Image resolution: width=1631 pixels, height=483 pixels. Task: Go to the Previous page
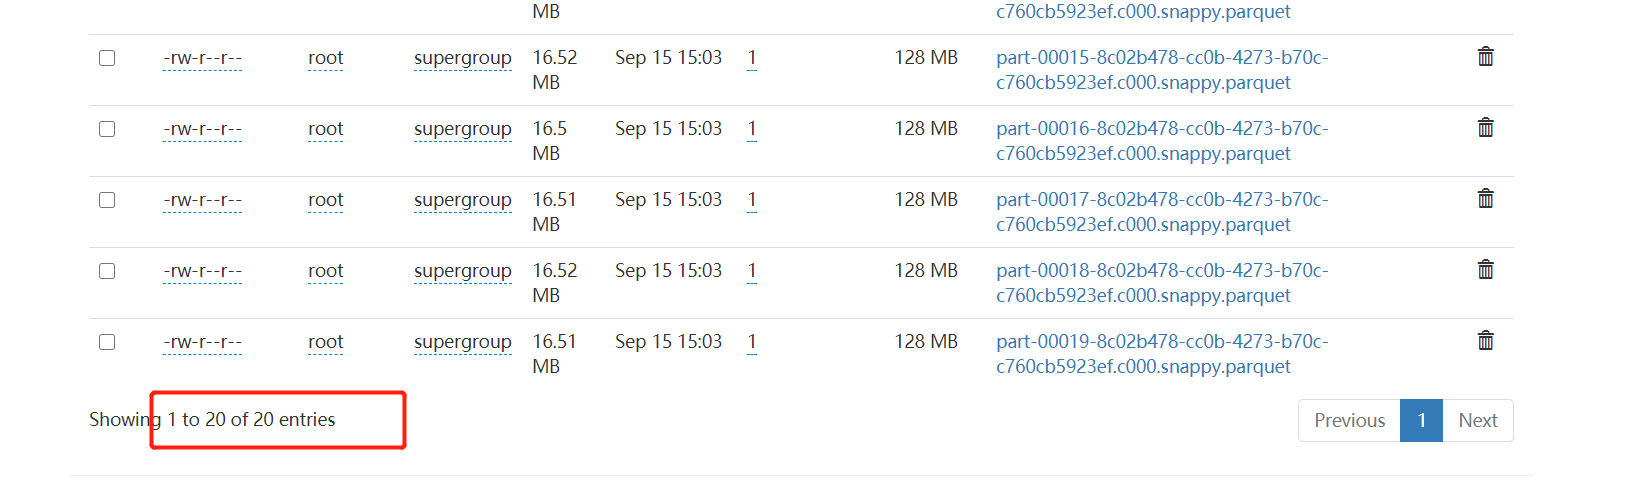1349,421
